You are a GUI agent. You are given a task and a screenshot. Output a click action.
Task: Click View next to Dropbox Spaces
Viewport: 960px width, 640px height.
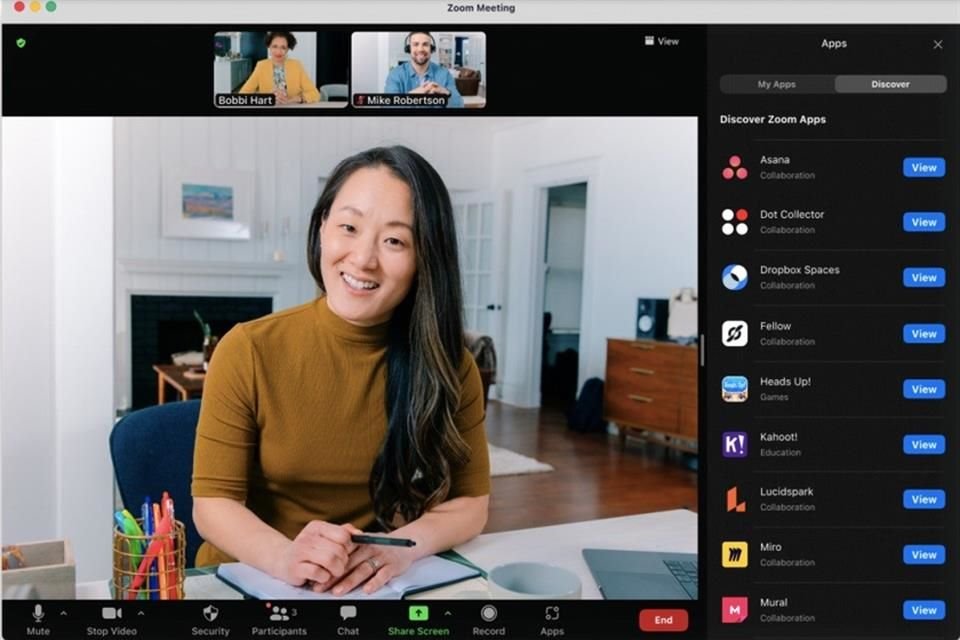(922, 277)
